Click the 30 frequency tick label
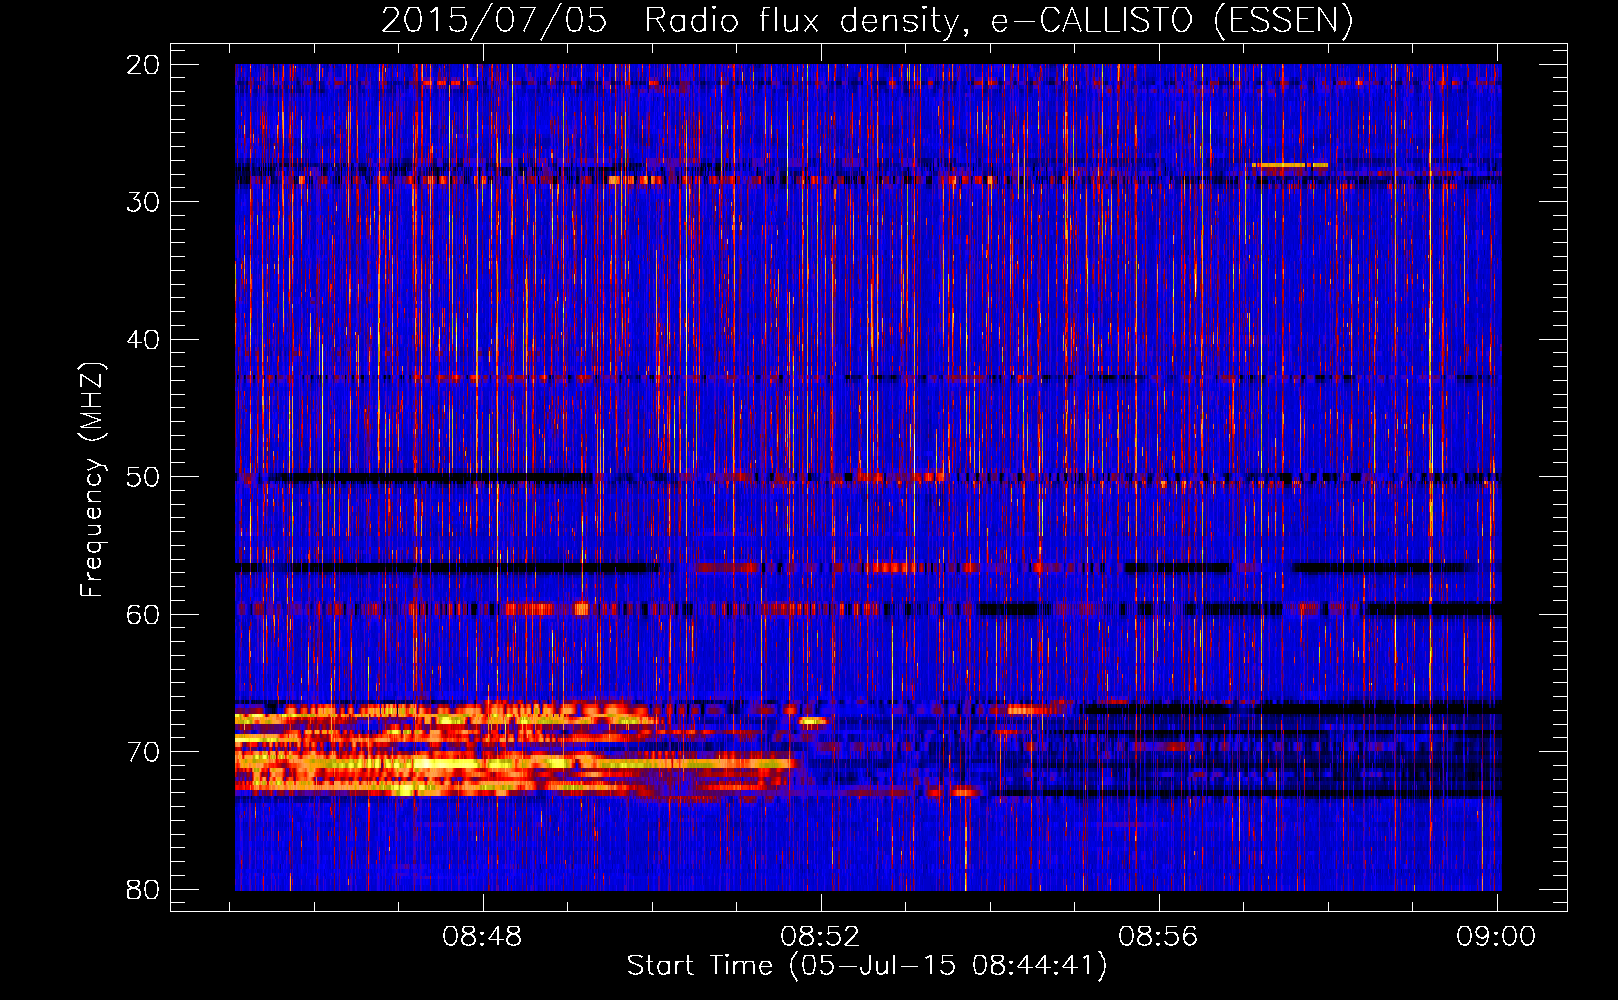 (x=143, y=202)
